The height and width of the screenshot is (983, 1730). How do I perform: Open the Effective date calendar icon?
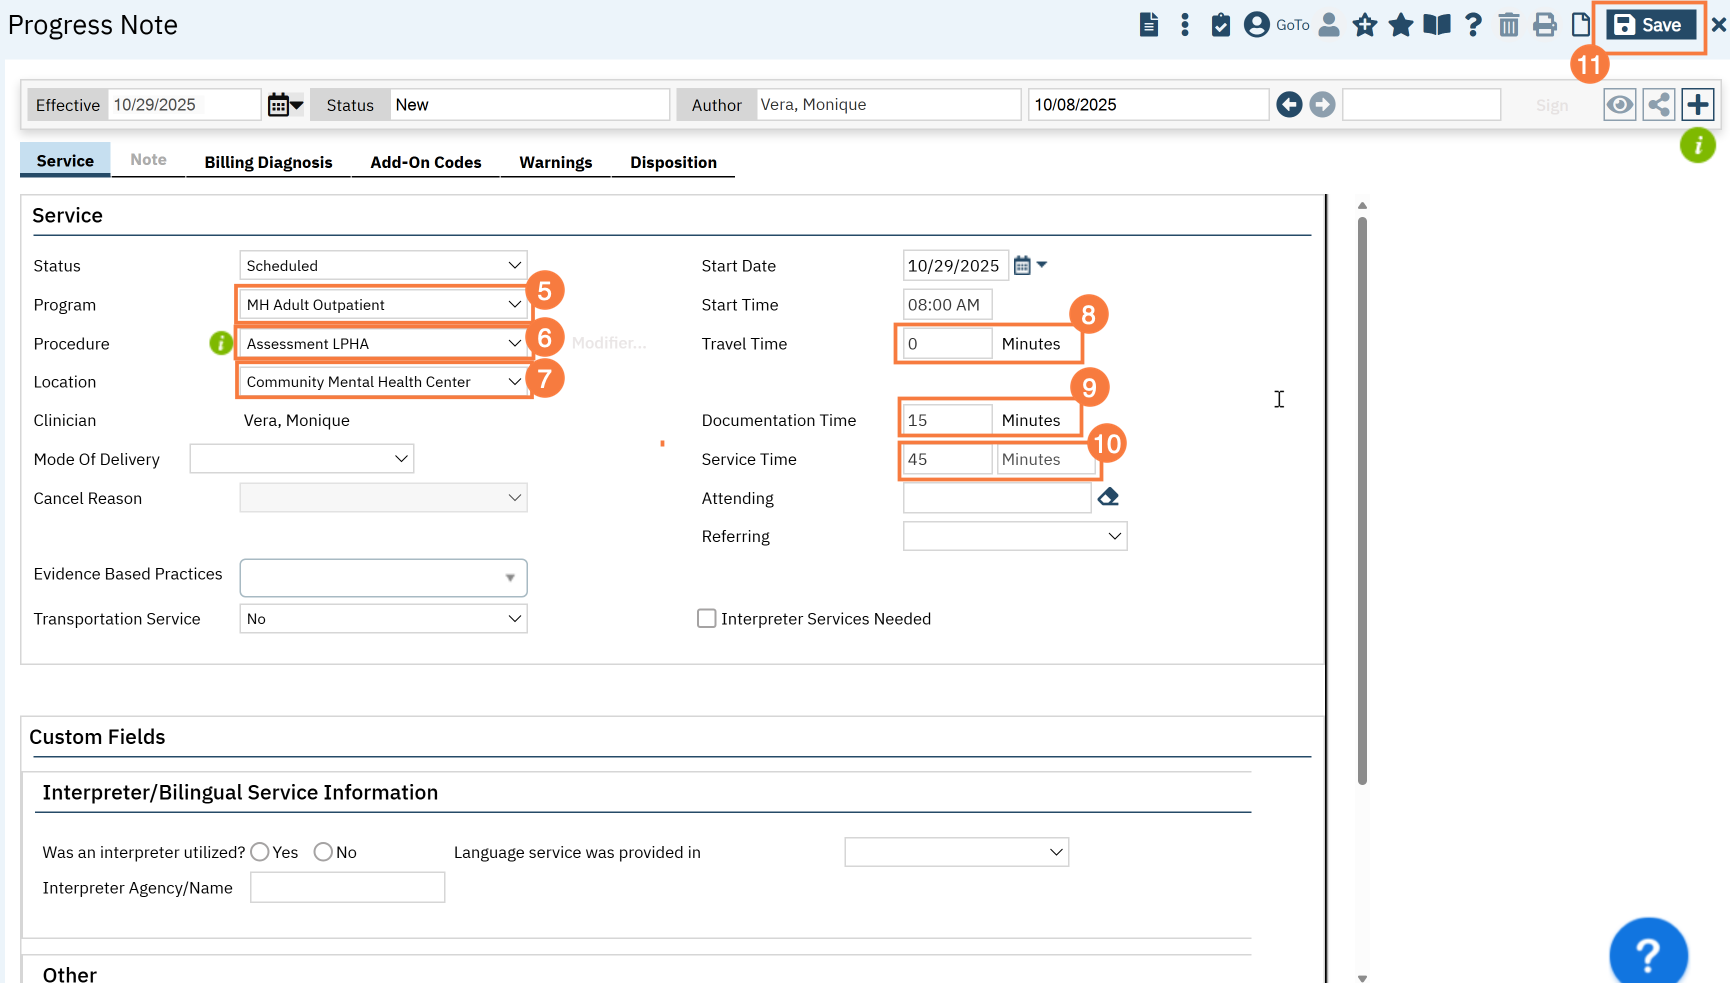[x=284, y=105]
